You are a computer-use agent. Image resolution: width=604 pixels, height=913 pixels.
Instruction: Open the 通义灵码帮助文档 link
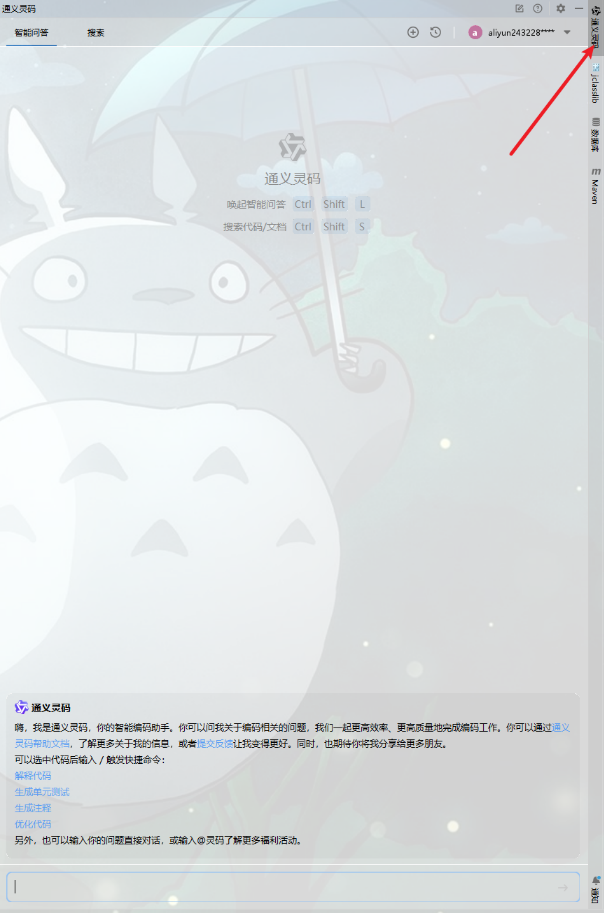pos(43,744)
